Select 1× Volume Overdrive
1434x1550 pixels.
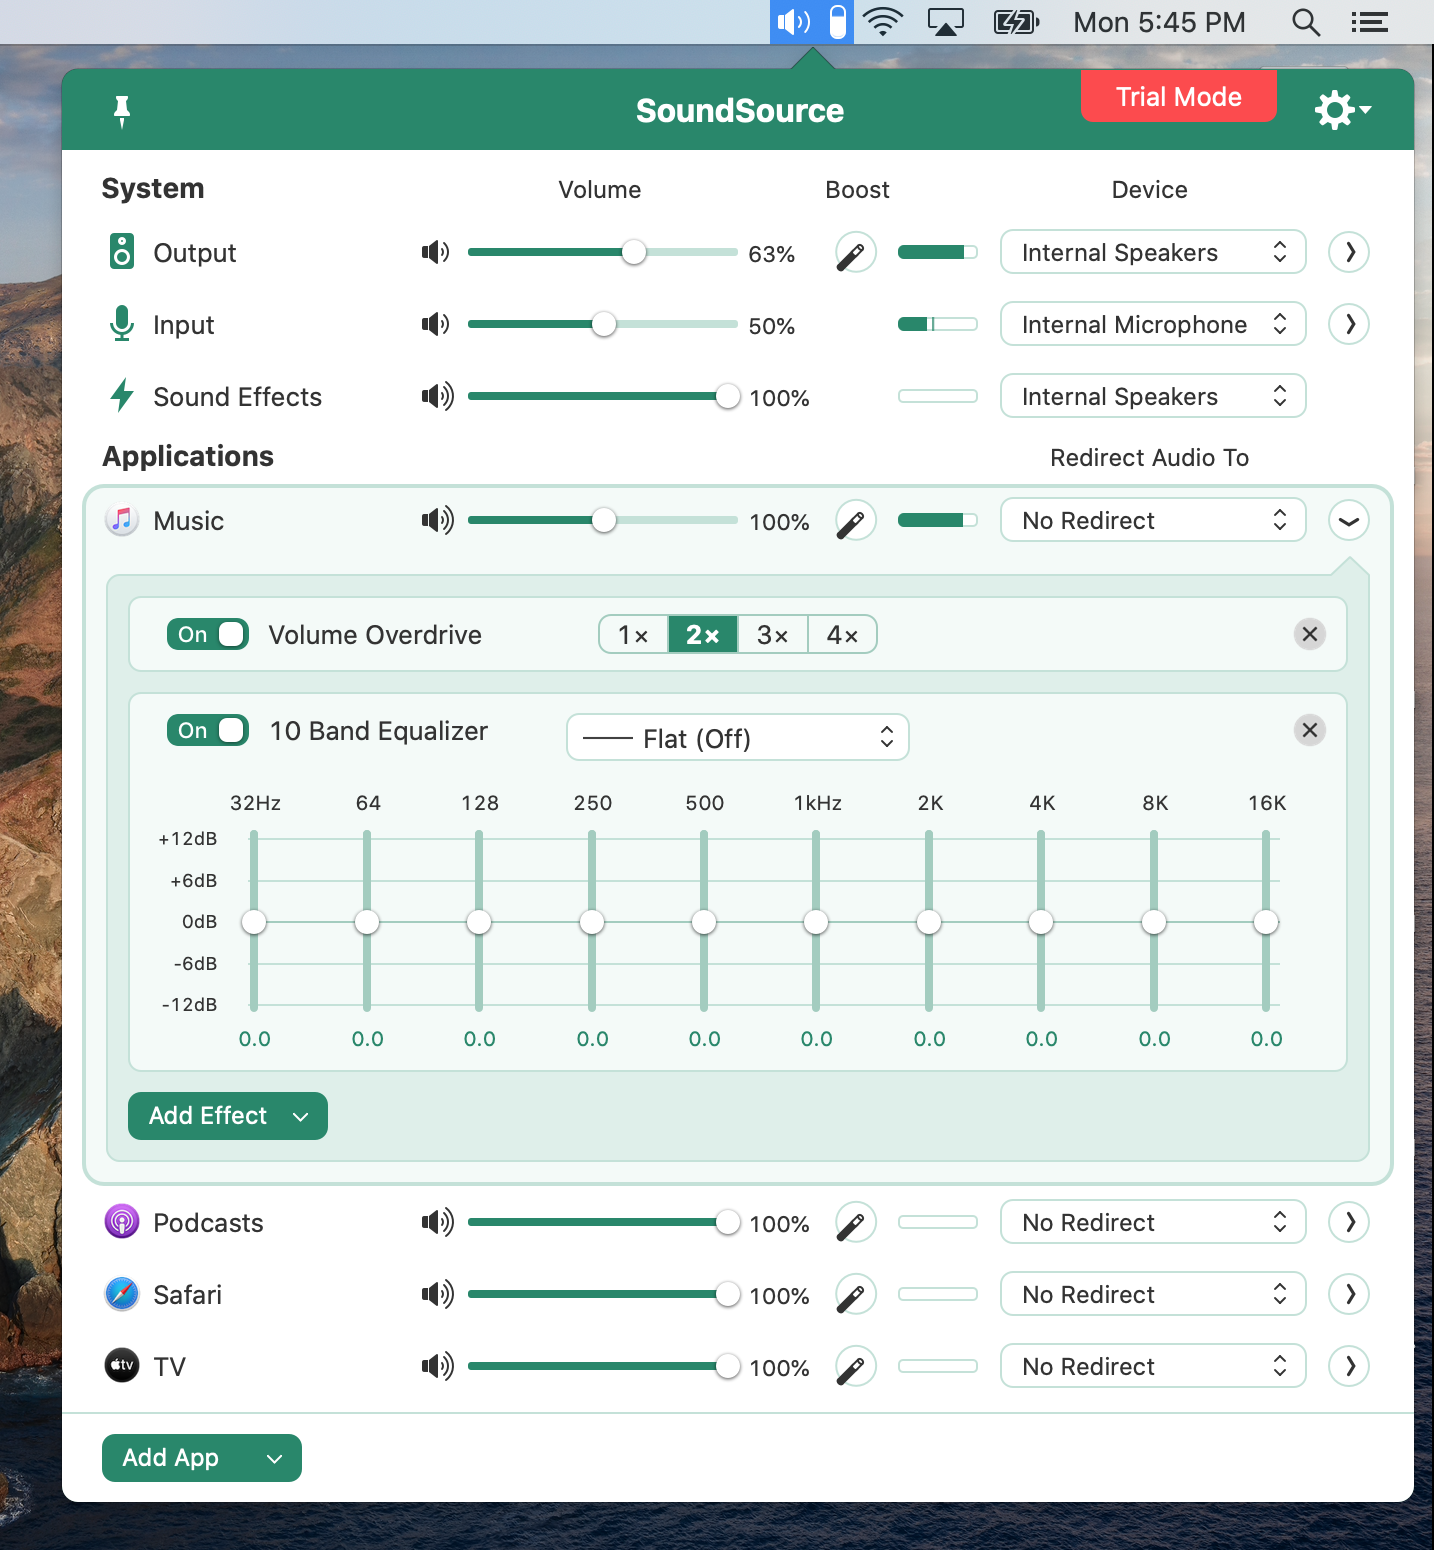point(633,635)
